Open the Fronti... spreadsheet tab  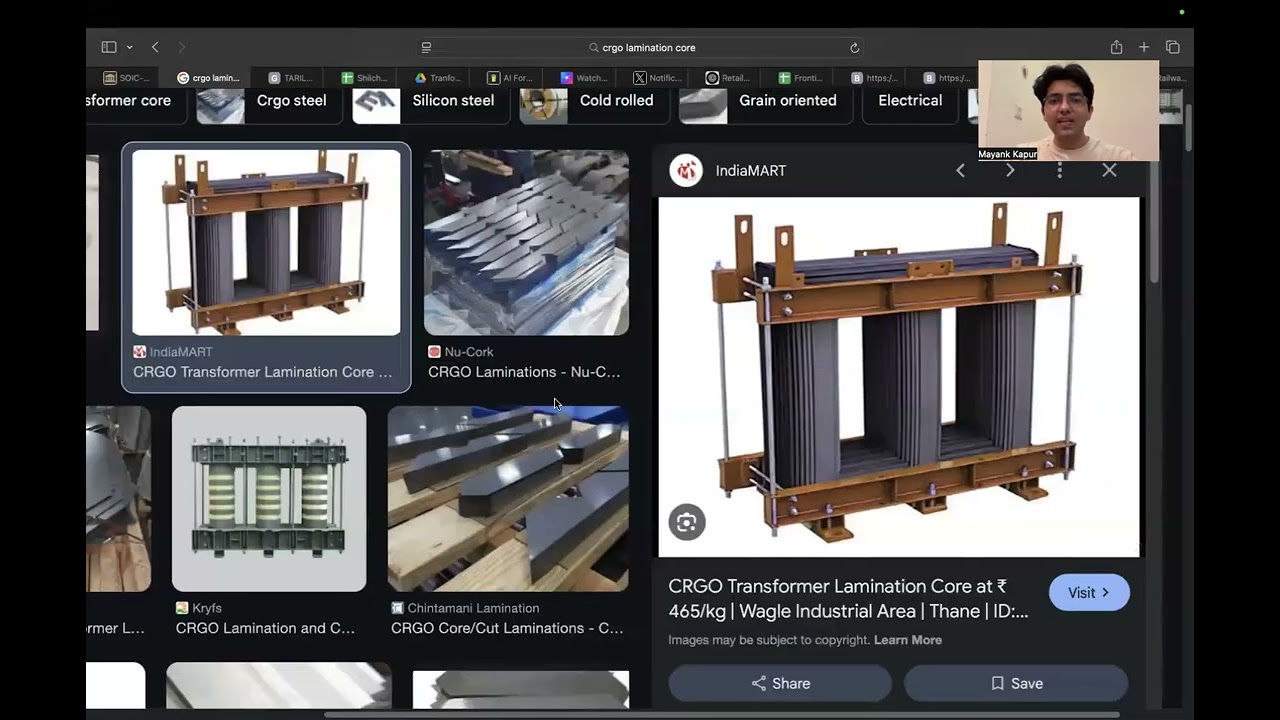click(801, 77)
